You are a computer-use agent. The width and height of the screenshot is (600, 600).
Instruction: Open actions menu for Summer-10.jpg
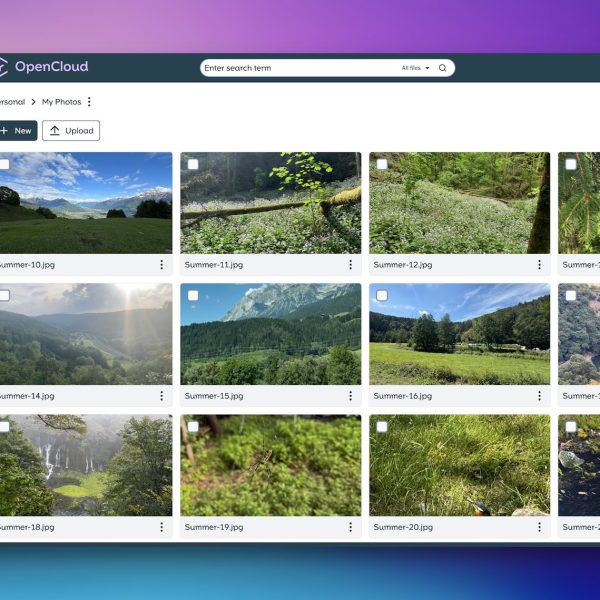point(161,264)
